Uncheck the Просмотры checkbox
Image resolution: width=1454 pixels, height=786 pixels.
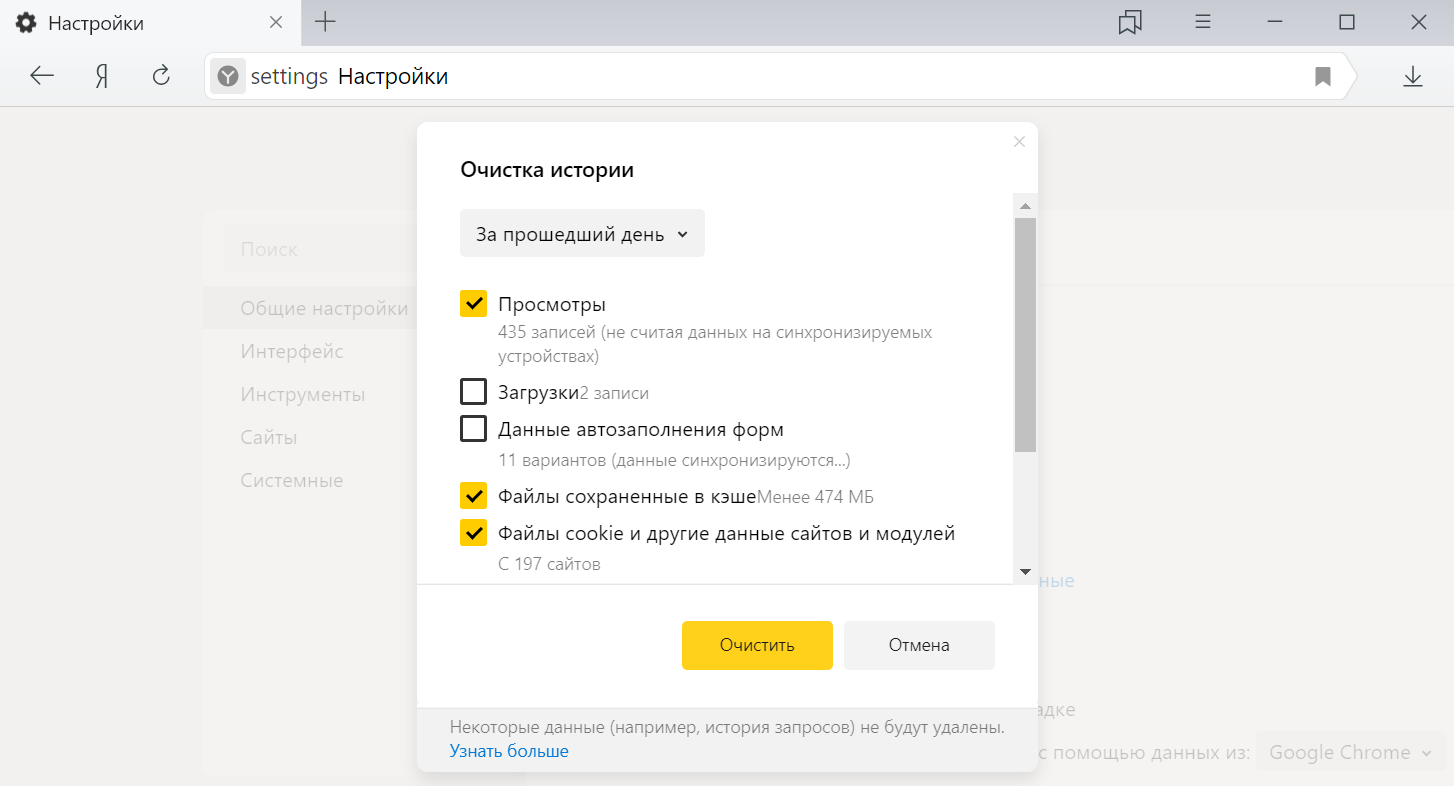click(x=473, y=304)
